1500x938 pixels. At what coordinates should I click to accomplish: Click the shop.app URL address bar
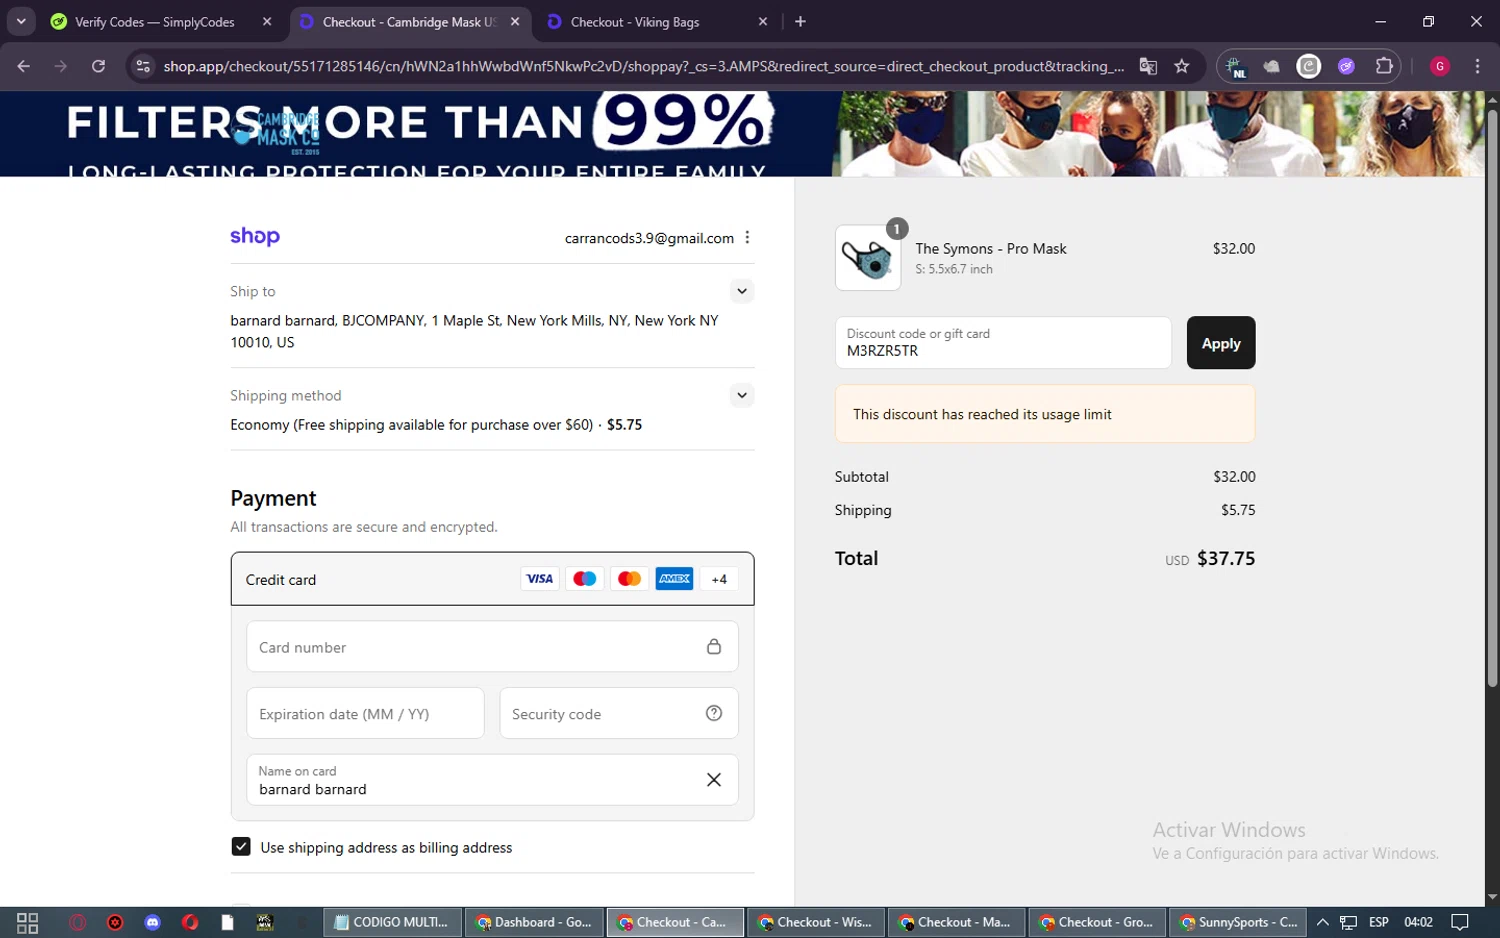[643, 66]
